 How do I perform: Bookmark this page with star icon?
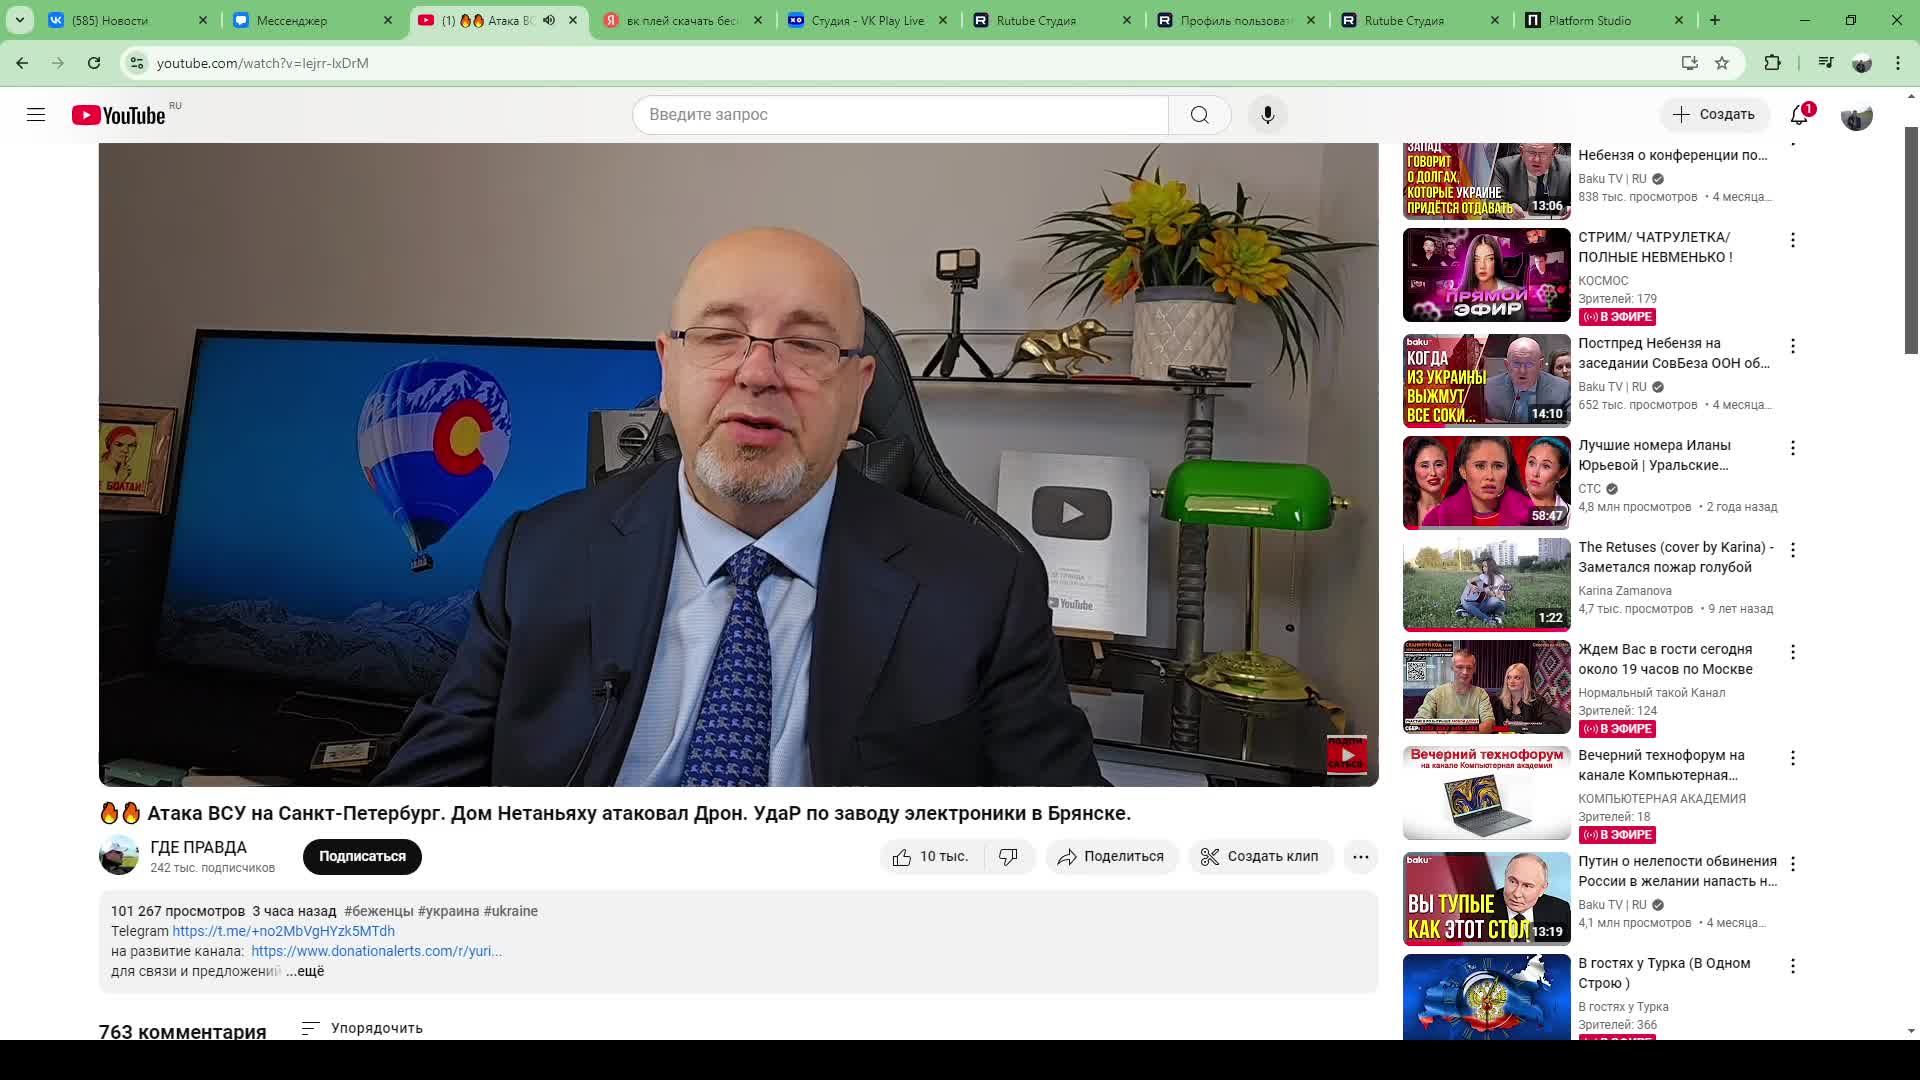(x=1722, y=63)
